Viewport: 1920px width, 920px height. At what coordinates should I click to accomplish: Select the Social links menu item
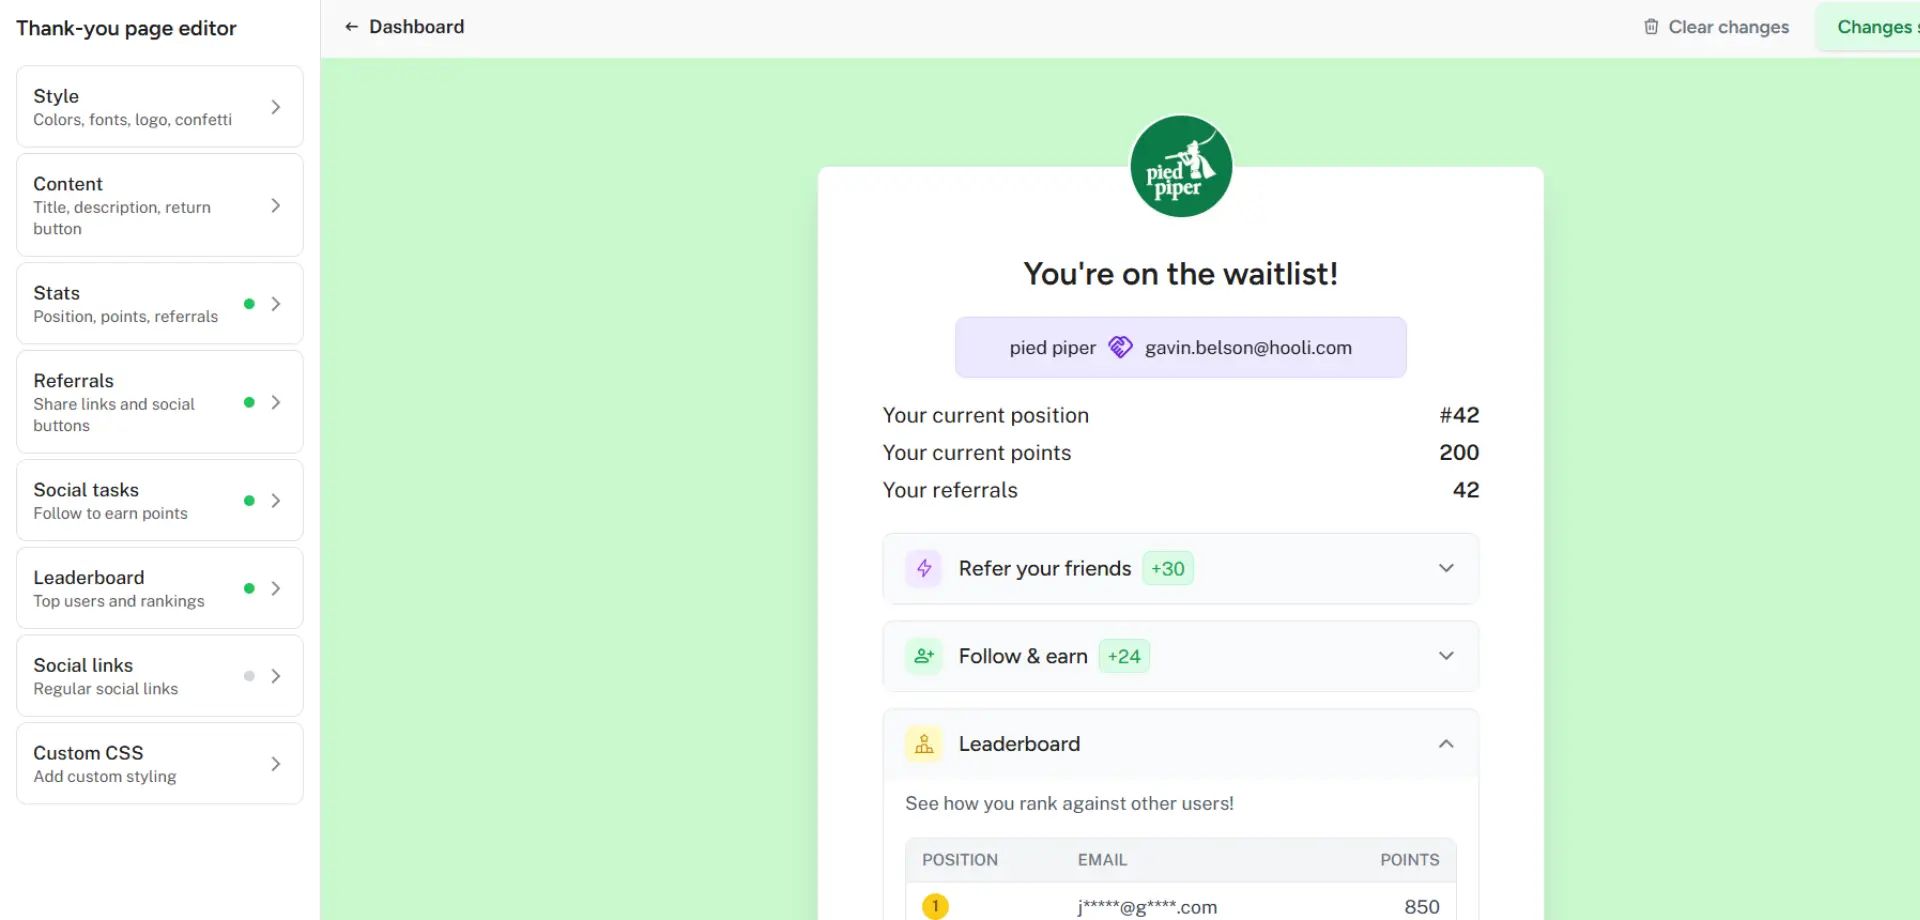point(160,676)
